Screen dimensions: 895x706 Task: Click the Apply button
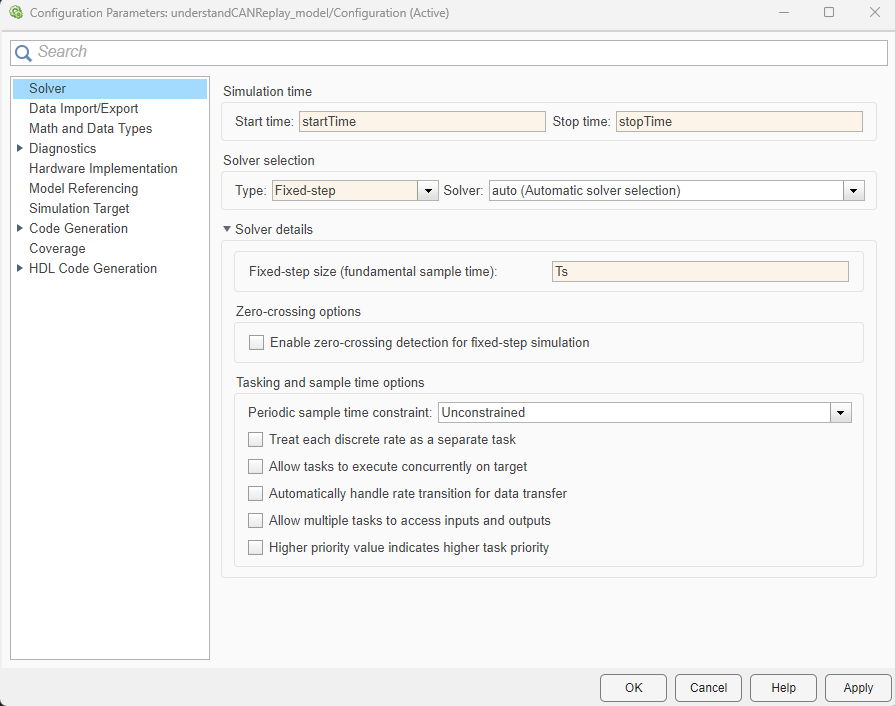[858, 688]
